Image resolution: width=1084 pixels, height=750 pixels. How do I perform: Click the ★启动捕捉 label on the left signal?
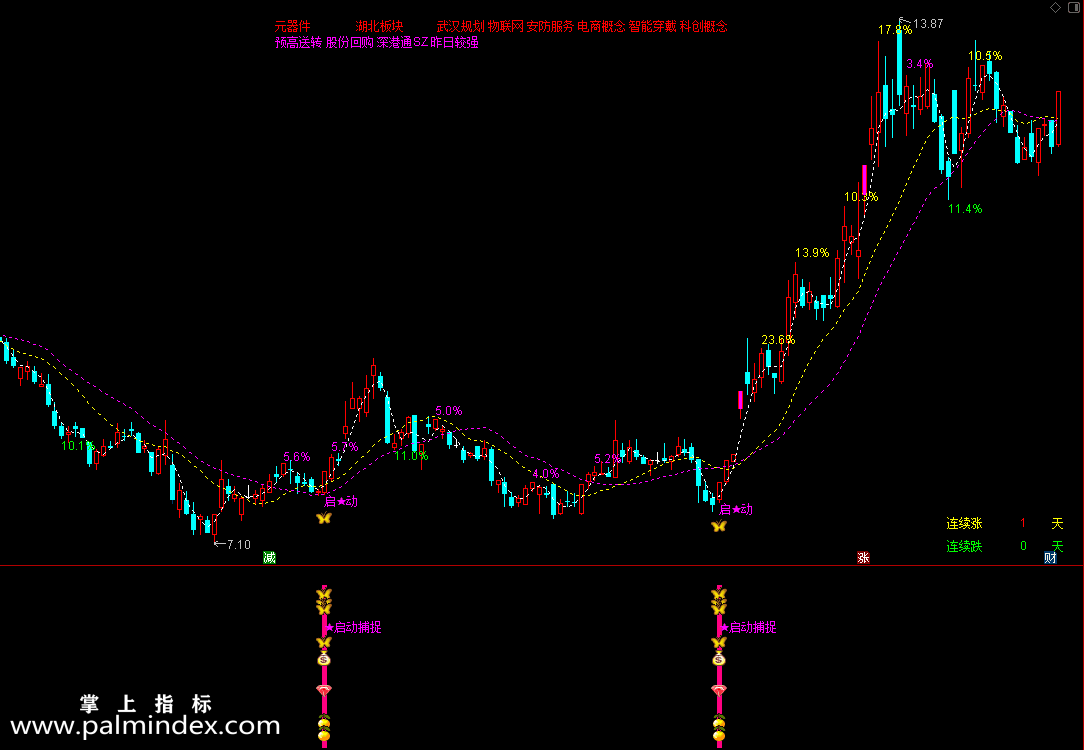tap(353, 627)
